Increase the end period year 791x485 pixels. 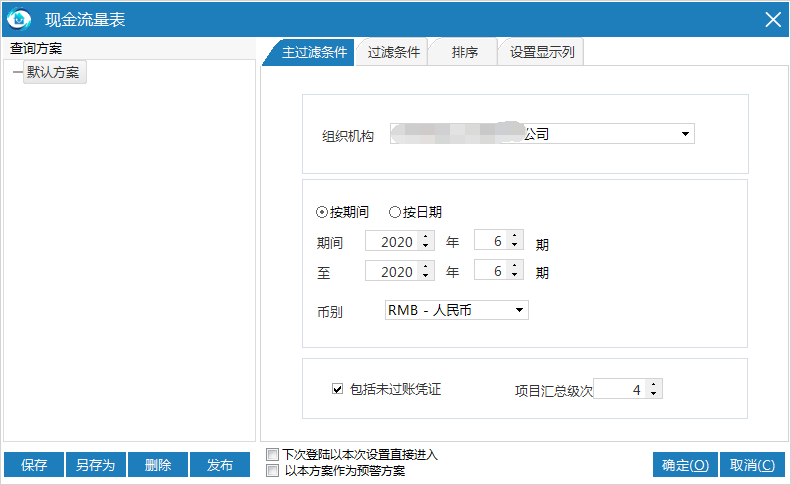coord(426,266)
